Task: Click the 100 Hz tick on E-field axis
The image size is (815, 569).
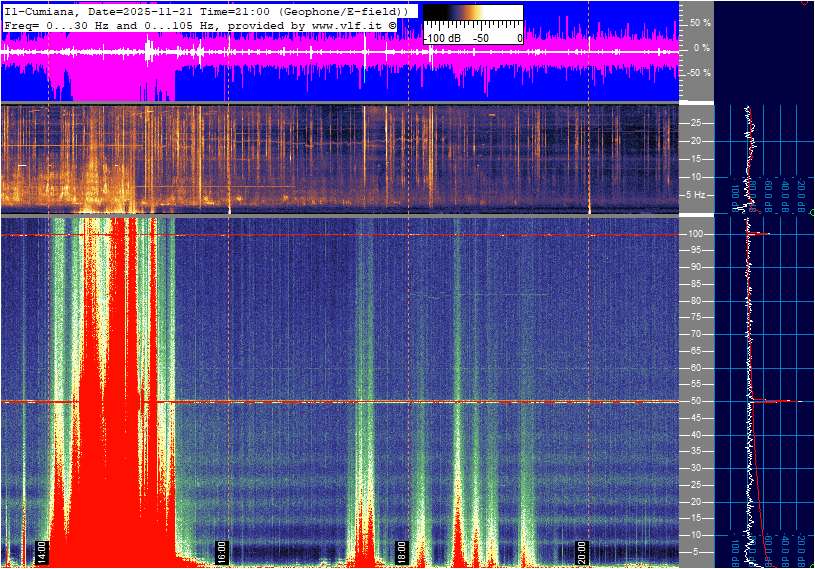Action: coord(697,234)
